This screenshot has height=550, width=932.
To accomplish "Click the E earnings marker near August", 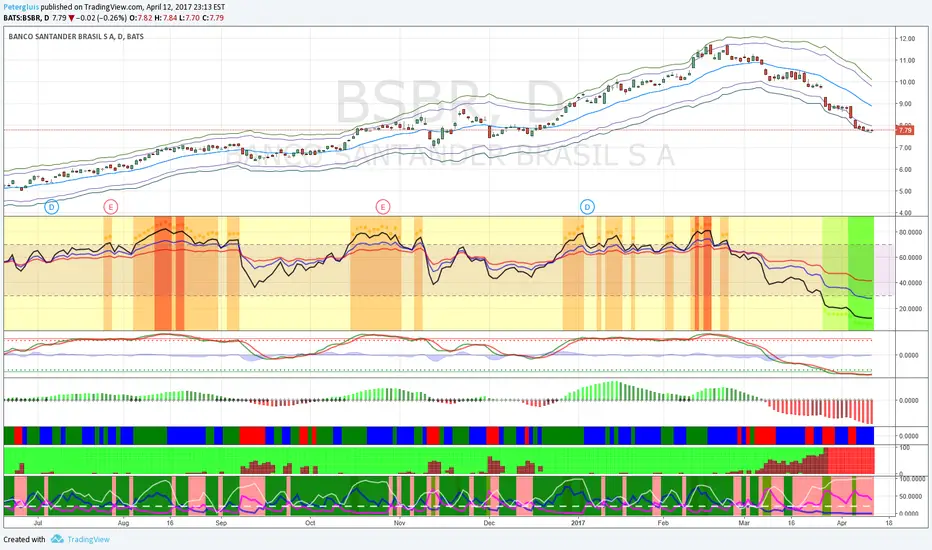I will 111,207.
